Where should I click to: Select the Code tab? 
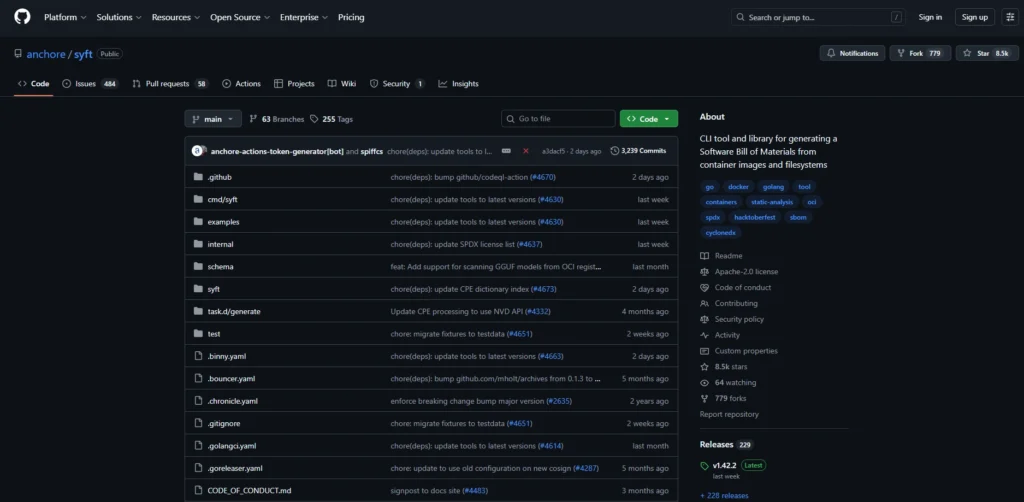pos(33,84)
